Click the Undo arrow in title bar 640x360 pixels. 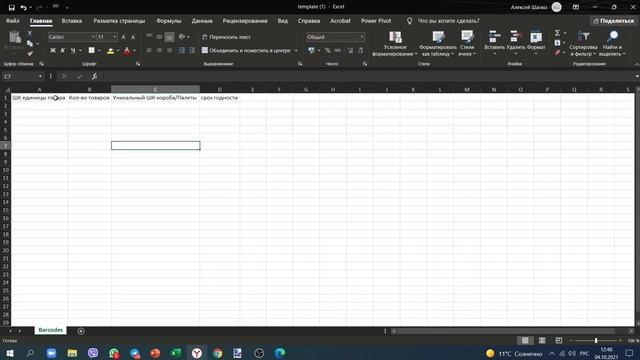click(23, 7)
